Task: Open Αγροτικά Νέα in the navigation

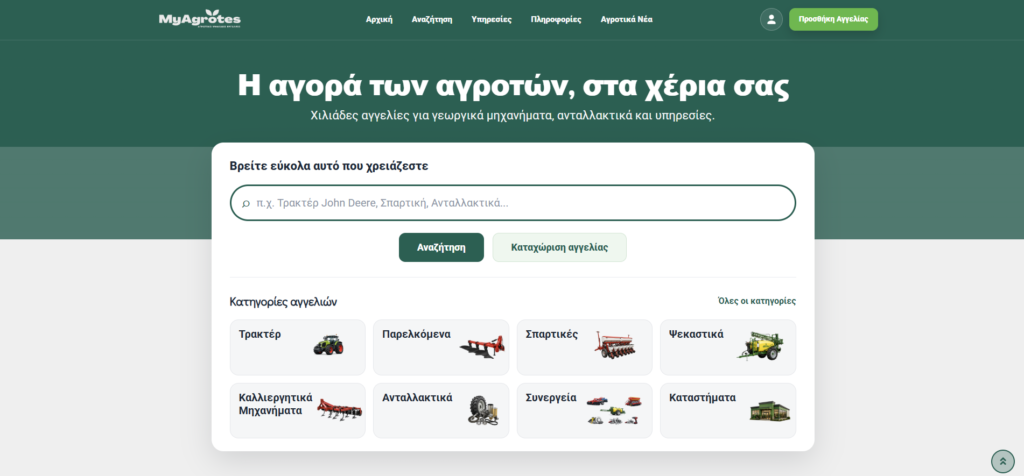Action: coord(627,20)
